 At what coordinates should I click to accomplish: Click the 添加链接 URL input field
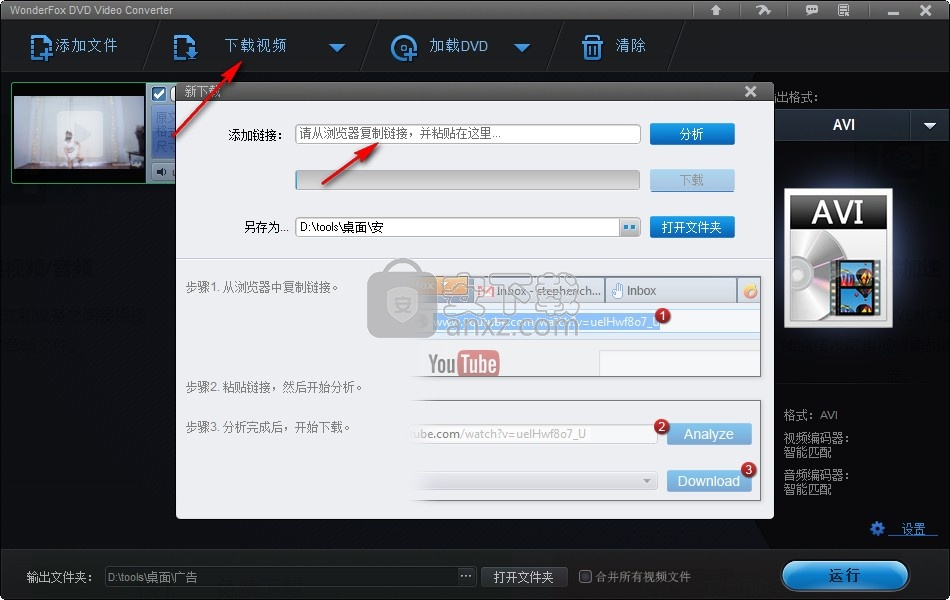click(x=468, y=134)
